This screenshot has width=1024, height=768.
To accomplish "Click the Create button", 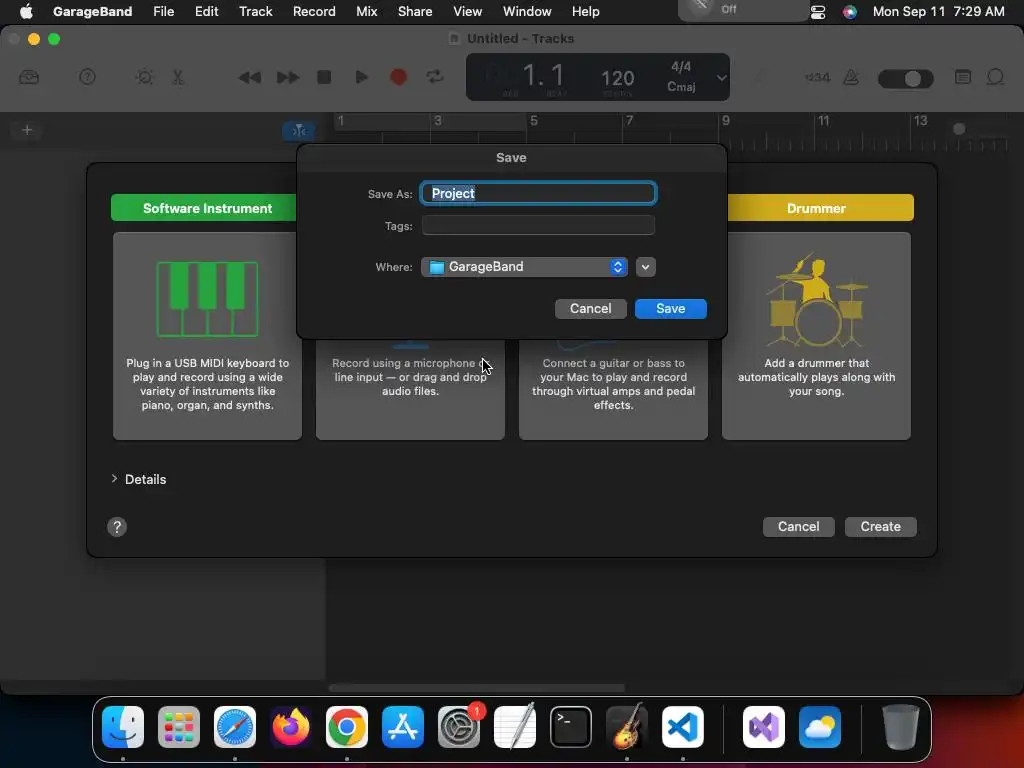I will (880, 526).
